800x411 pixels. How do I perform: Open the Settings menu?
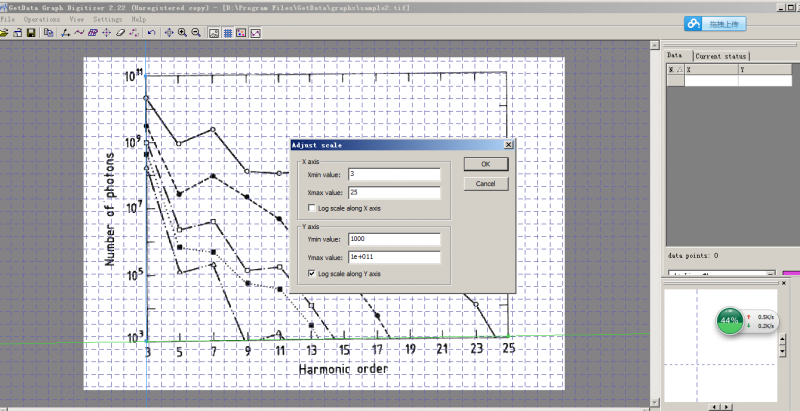pyautogui.click(x=108, y=19)
